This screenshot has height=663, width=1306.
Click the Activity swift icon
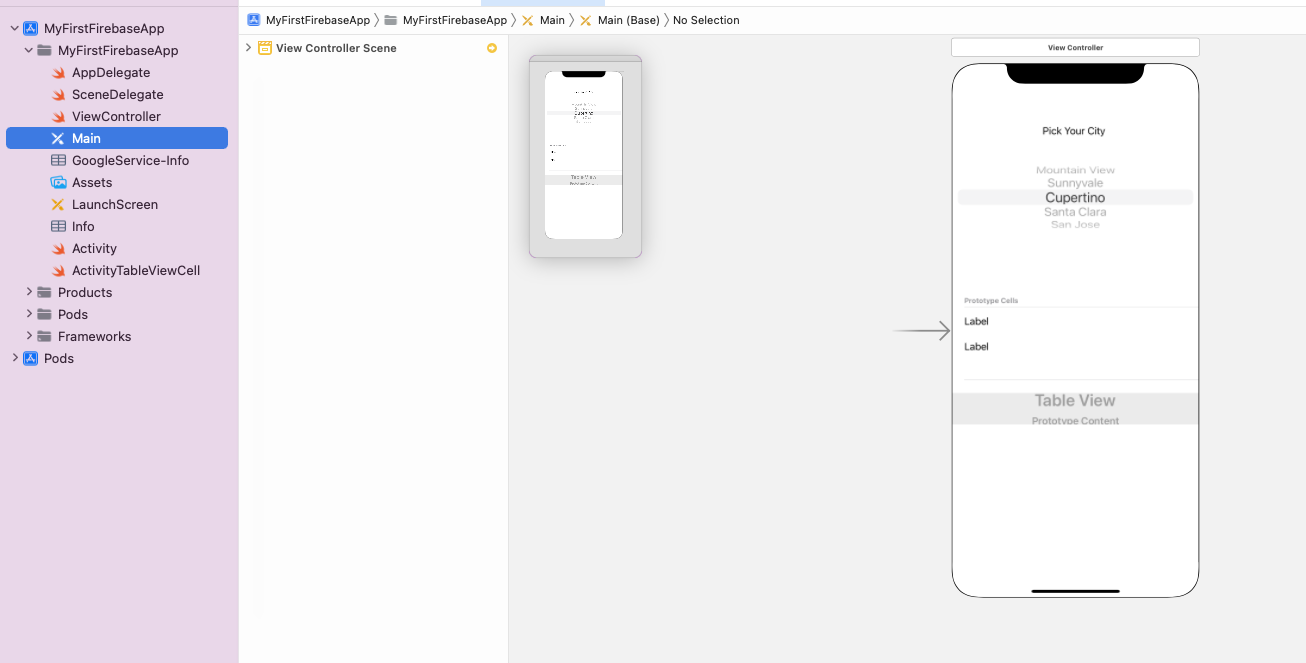[x=58, y=249]
